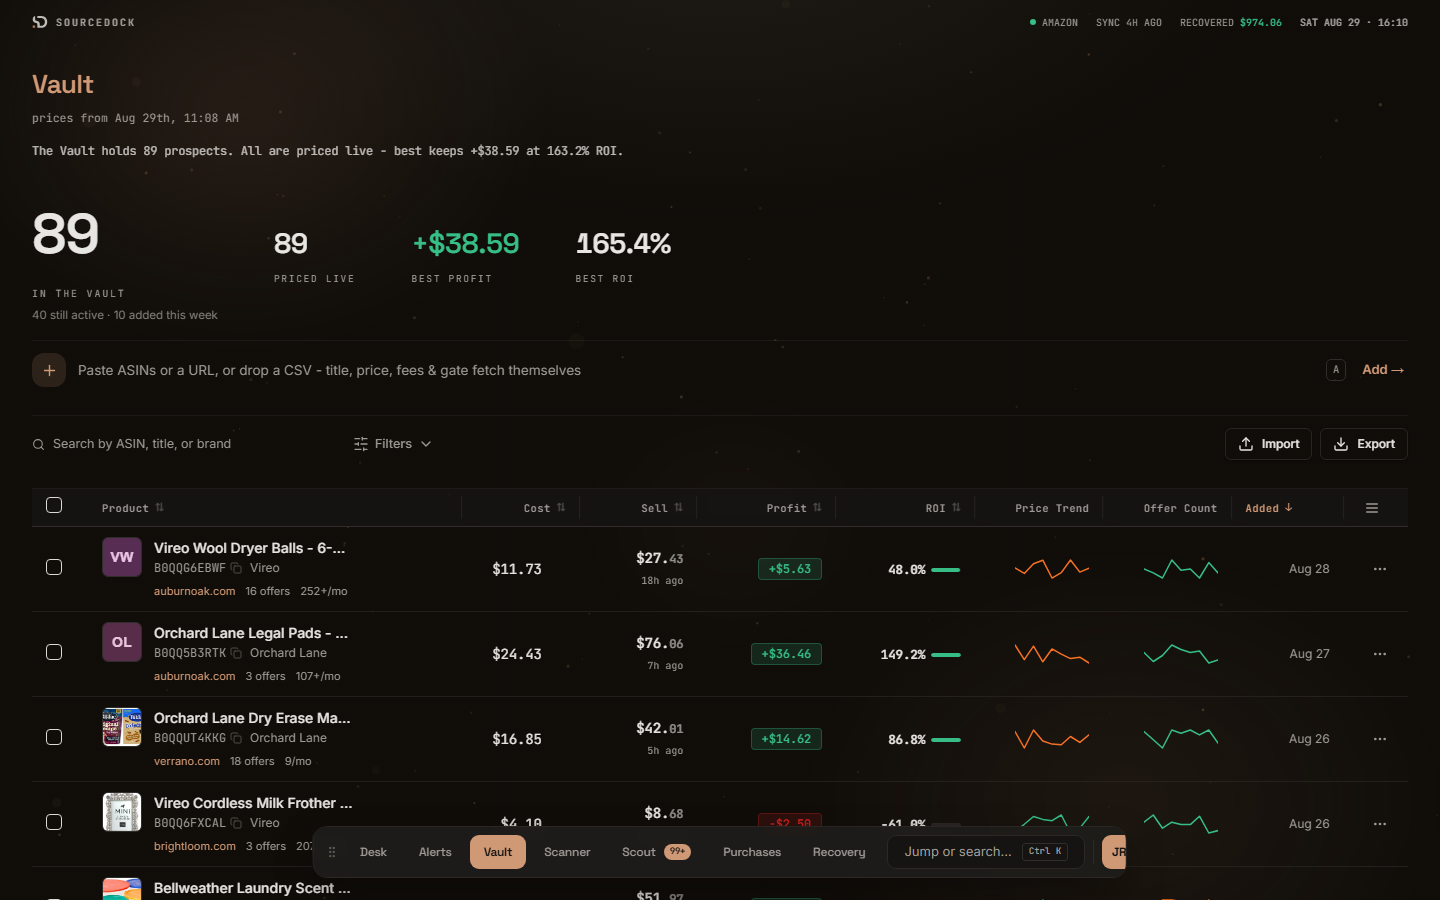Click the plus icon beside paste ASINs

49,370
